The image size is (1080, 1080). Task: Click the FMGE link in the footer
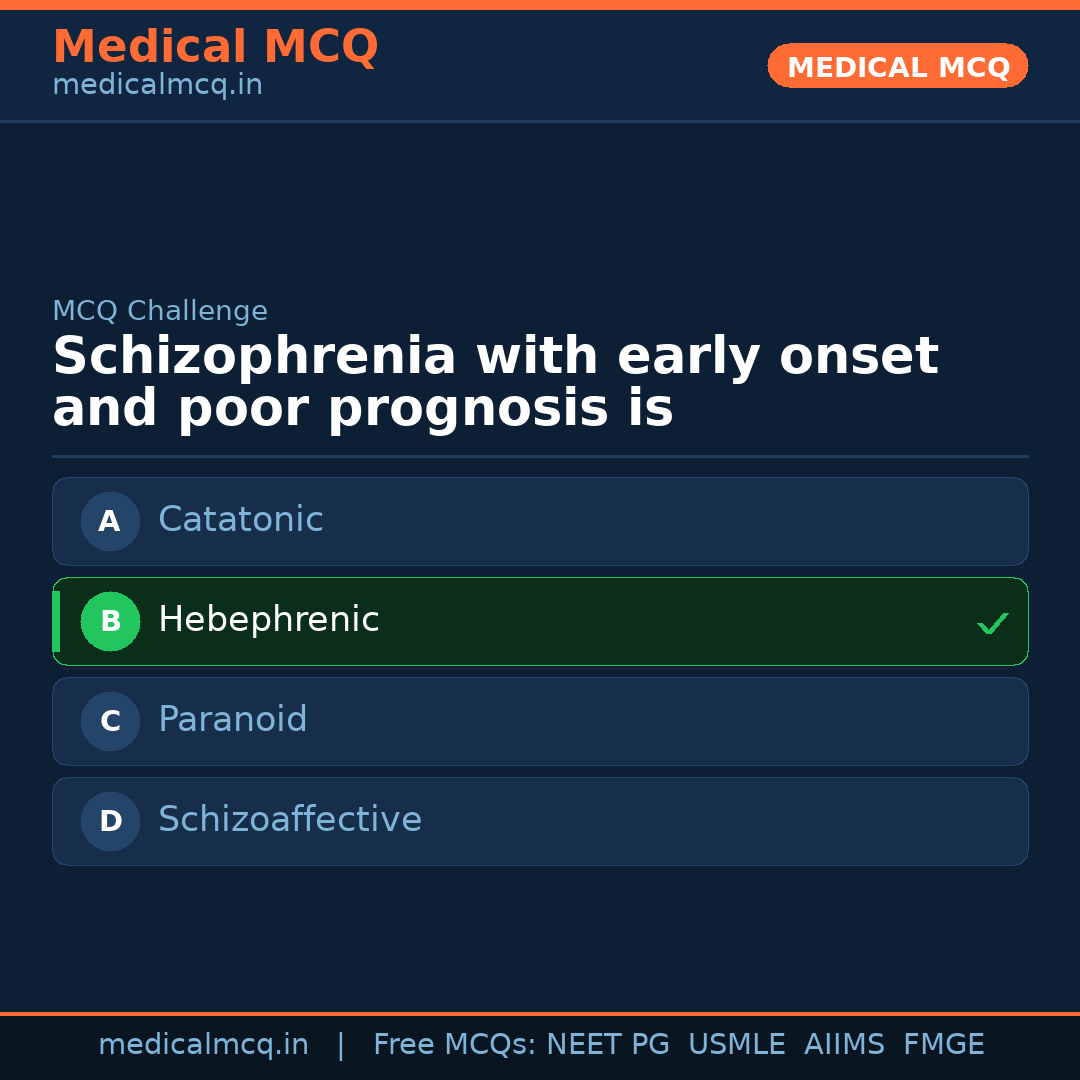[x=943, y=1043]
